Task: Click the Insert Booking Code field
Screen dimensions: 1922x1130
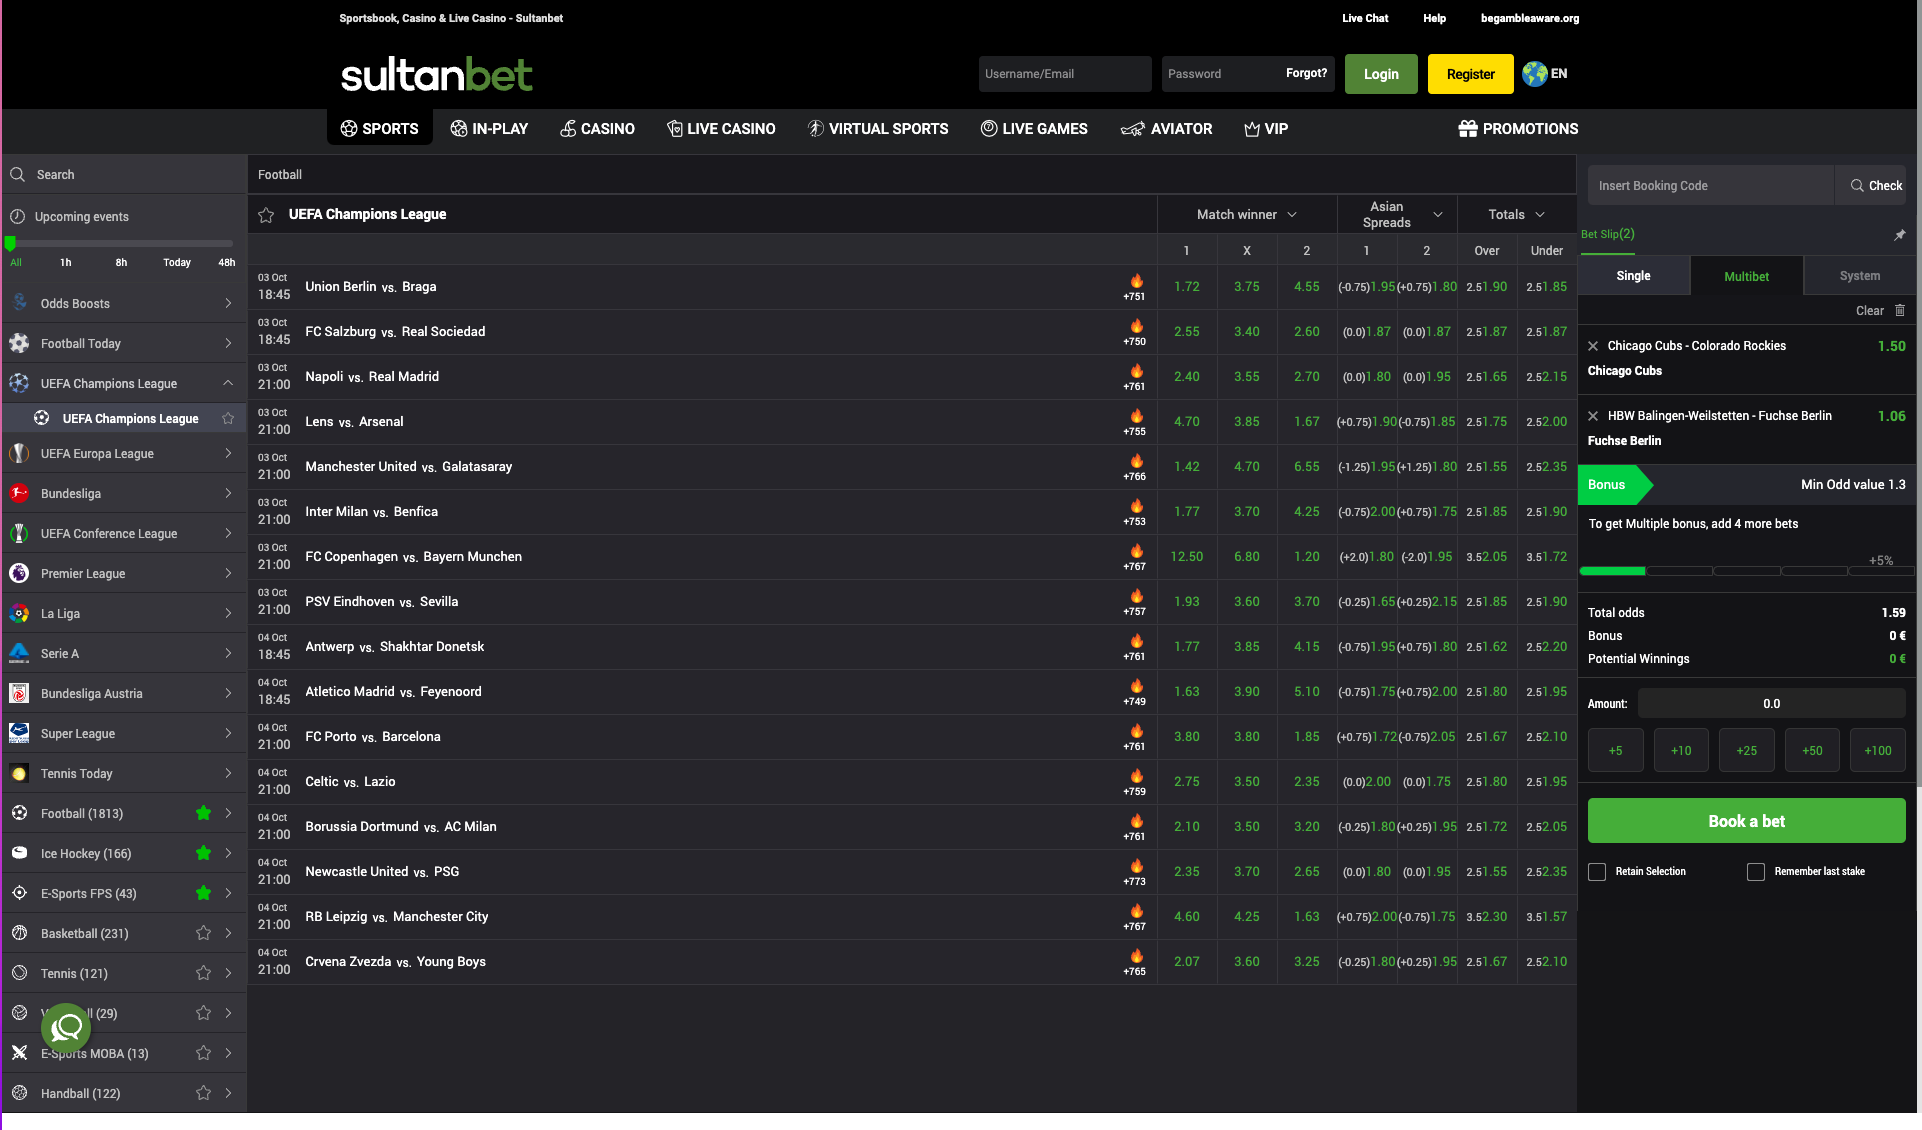Action: click(1710, 186)
